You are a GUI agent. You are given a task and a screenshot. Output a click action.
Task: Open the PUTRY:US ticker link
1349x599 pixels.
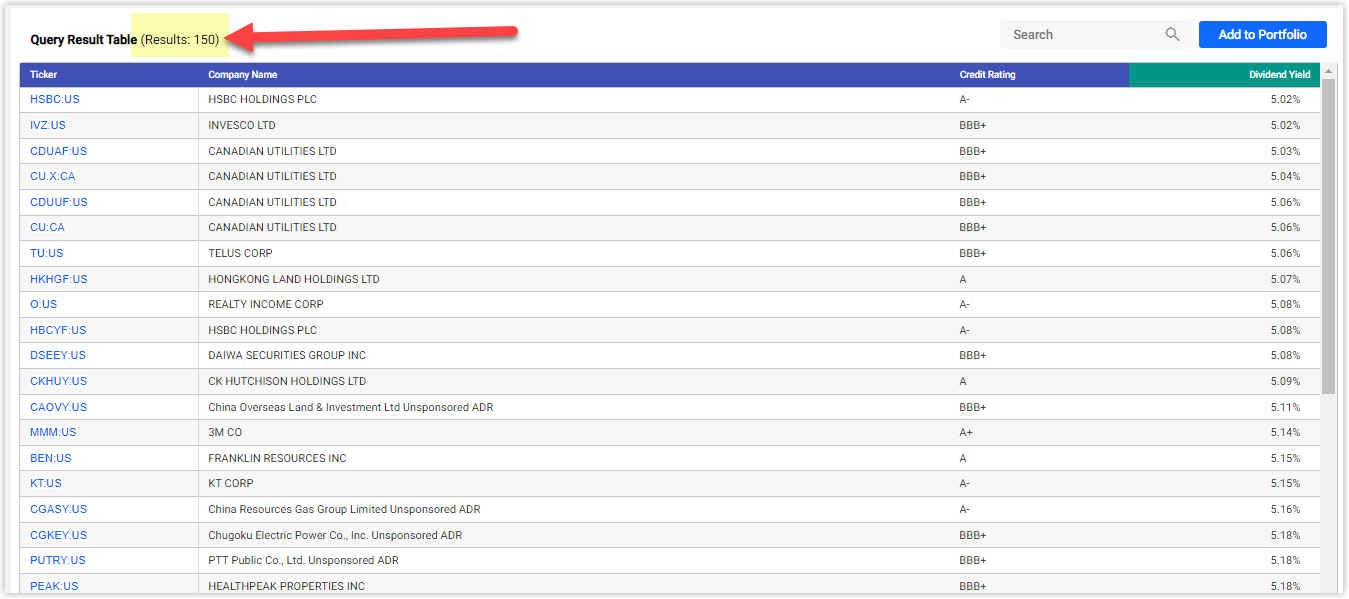58,560
